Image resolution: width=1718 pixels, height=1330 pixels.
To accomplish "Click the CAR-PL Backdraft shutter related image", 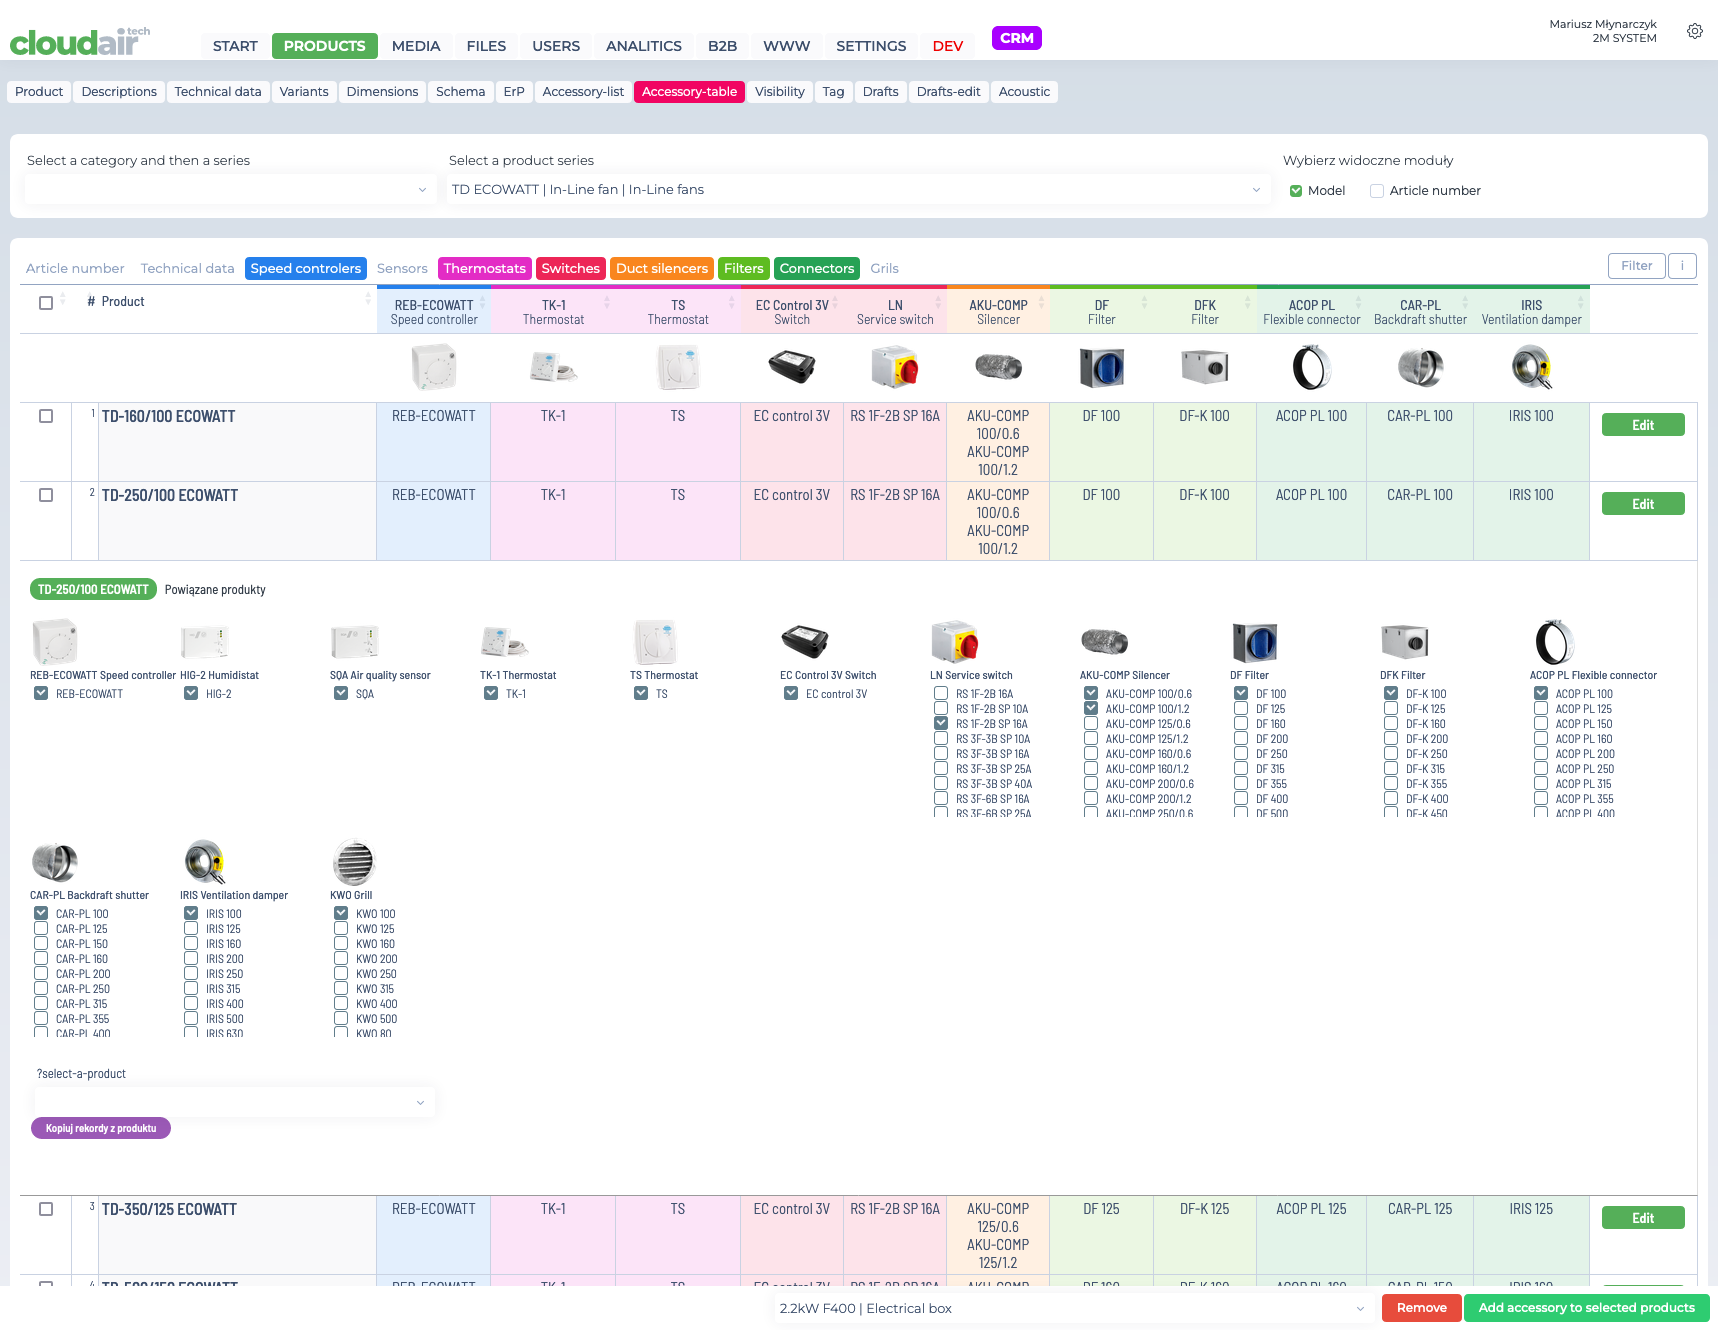I will pos(55,862).
